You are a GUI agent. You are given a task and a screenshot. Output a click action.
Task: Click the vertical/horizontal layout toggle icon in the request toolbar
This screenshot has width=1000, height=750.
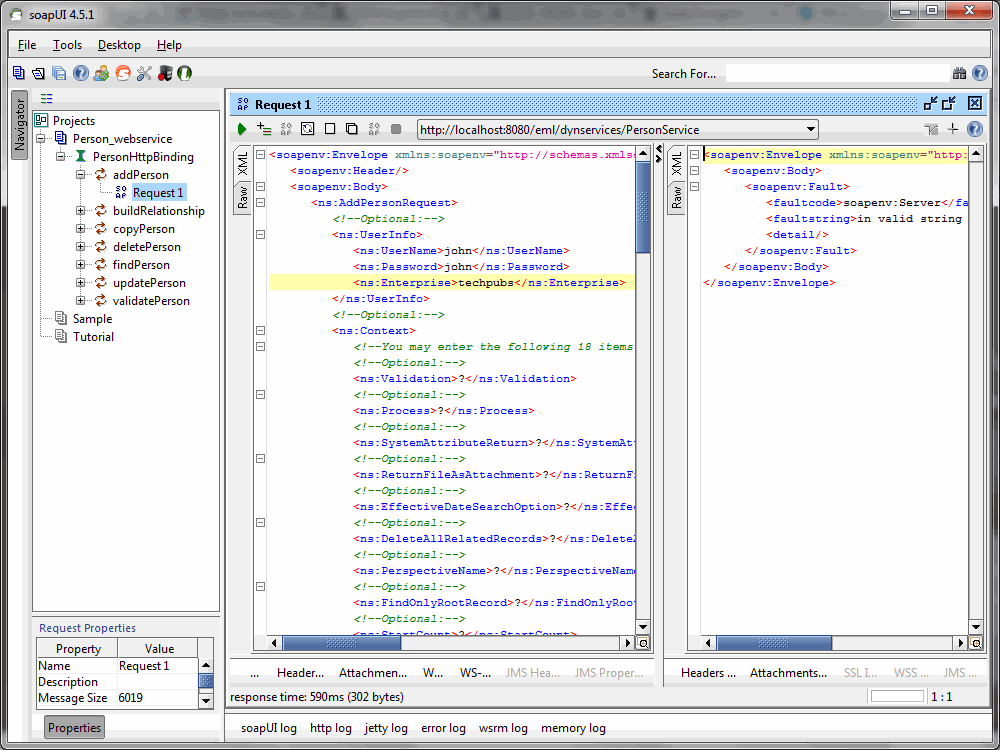pos(932,129)
